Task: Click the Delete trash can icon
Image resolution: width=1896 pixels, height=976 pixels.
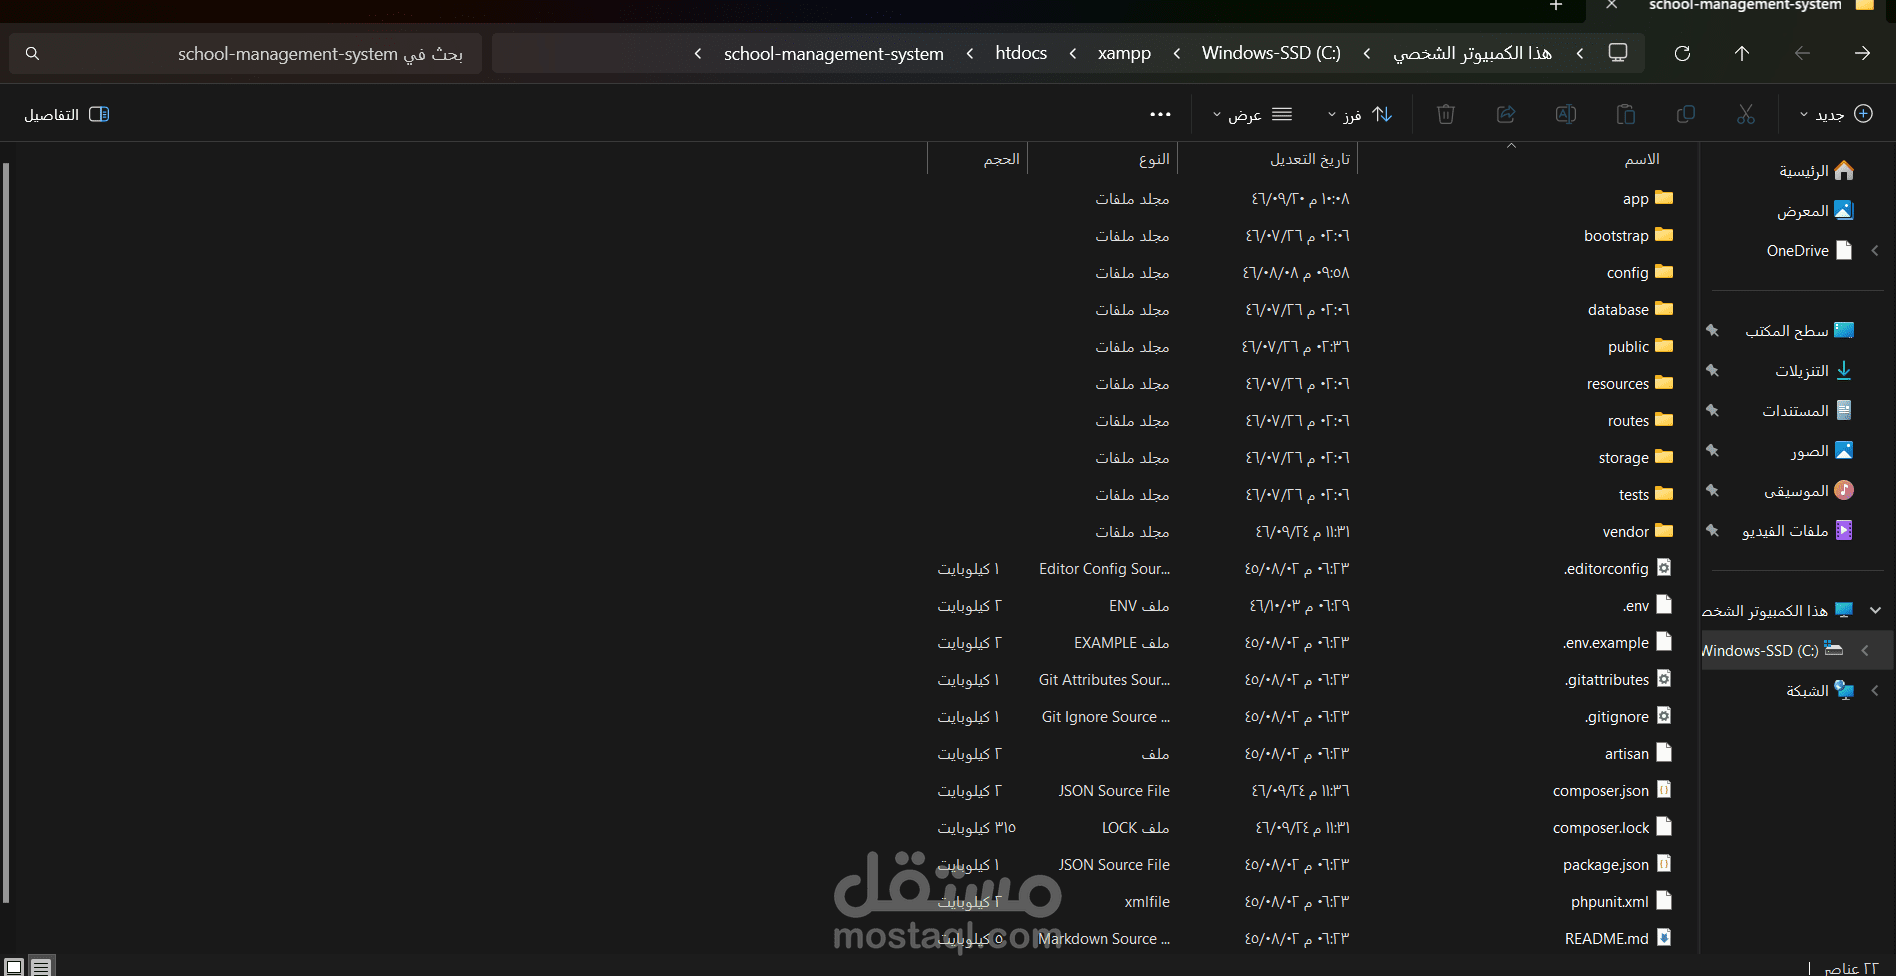Action: click(x=1446, y=114)
